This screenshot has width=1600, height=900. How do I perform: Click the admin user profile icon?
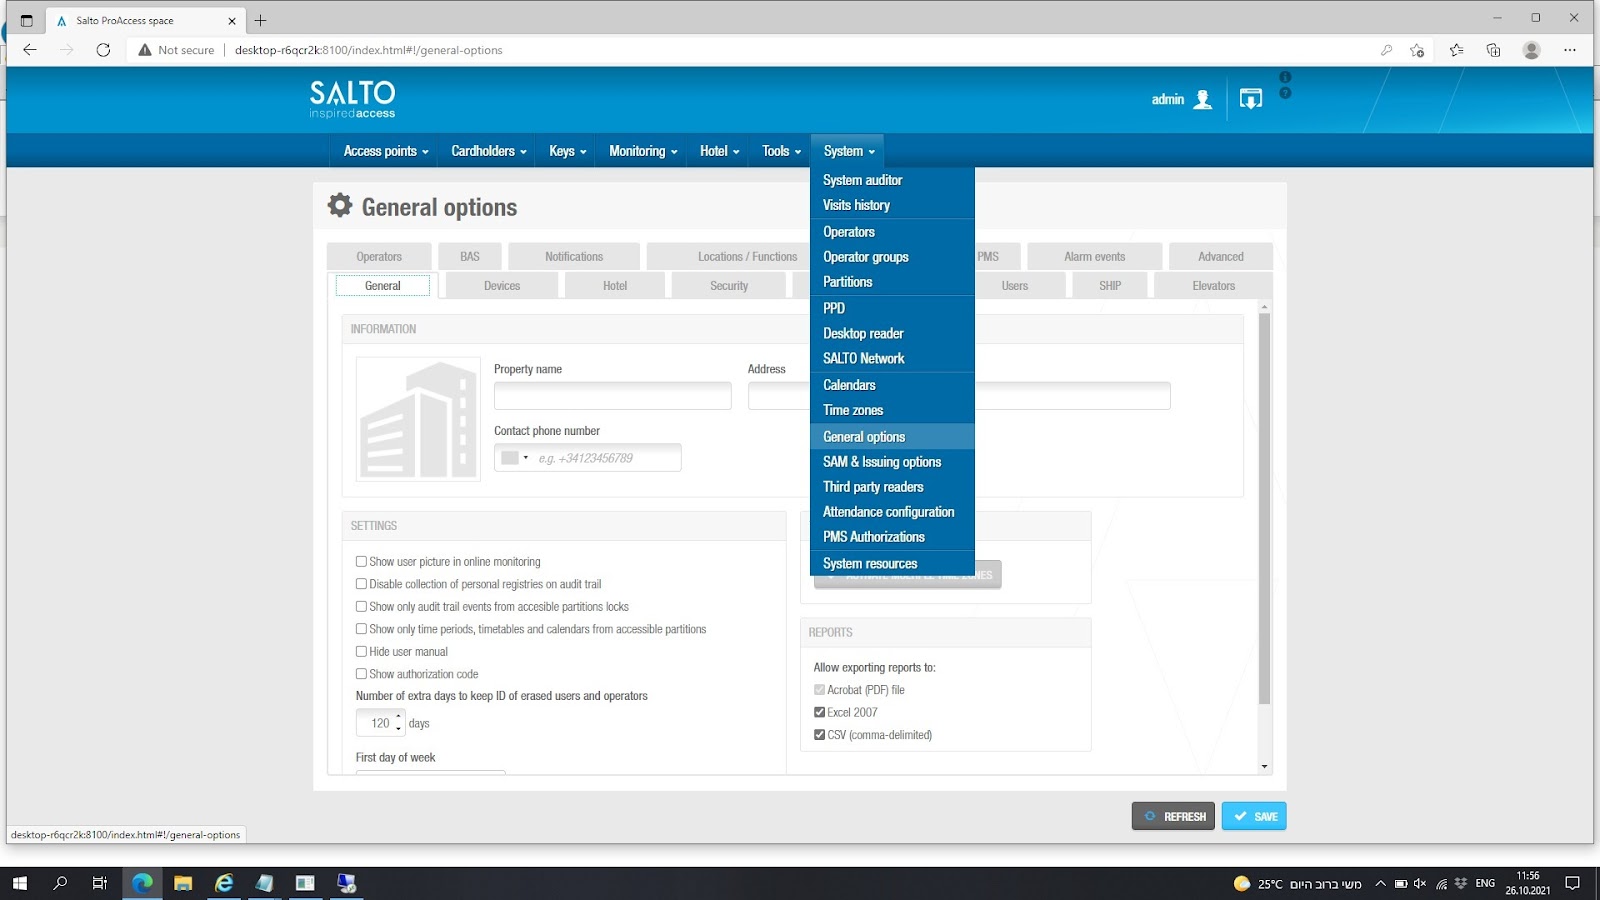1203,99
